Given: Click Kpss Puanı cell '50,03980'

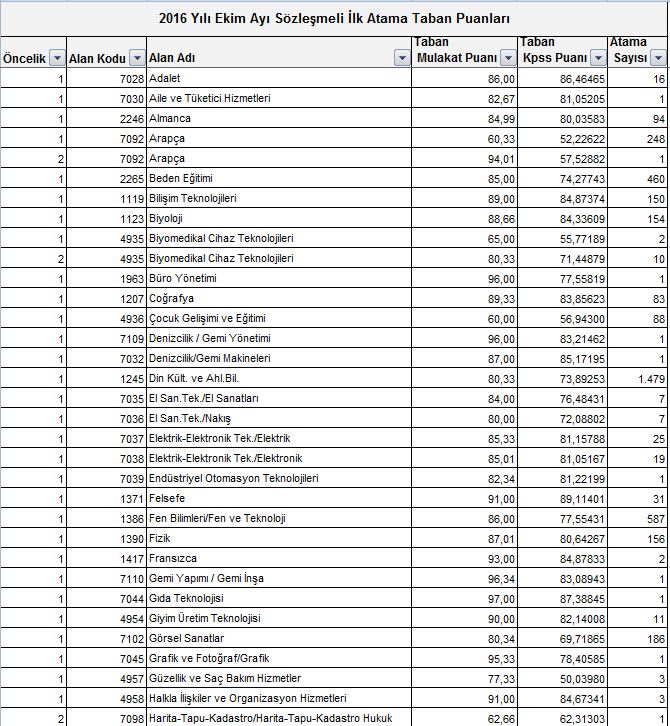Looking at the screenshot, I should coord(562,678).
